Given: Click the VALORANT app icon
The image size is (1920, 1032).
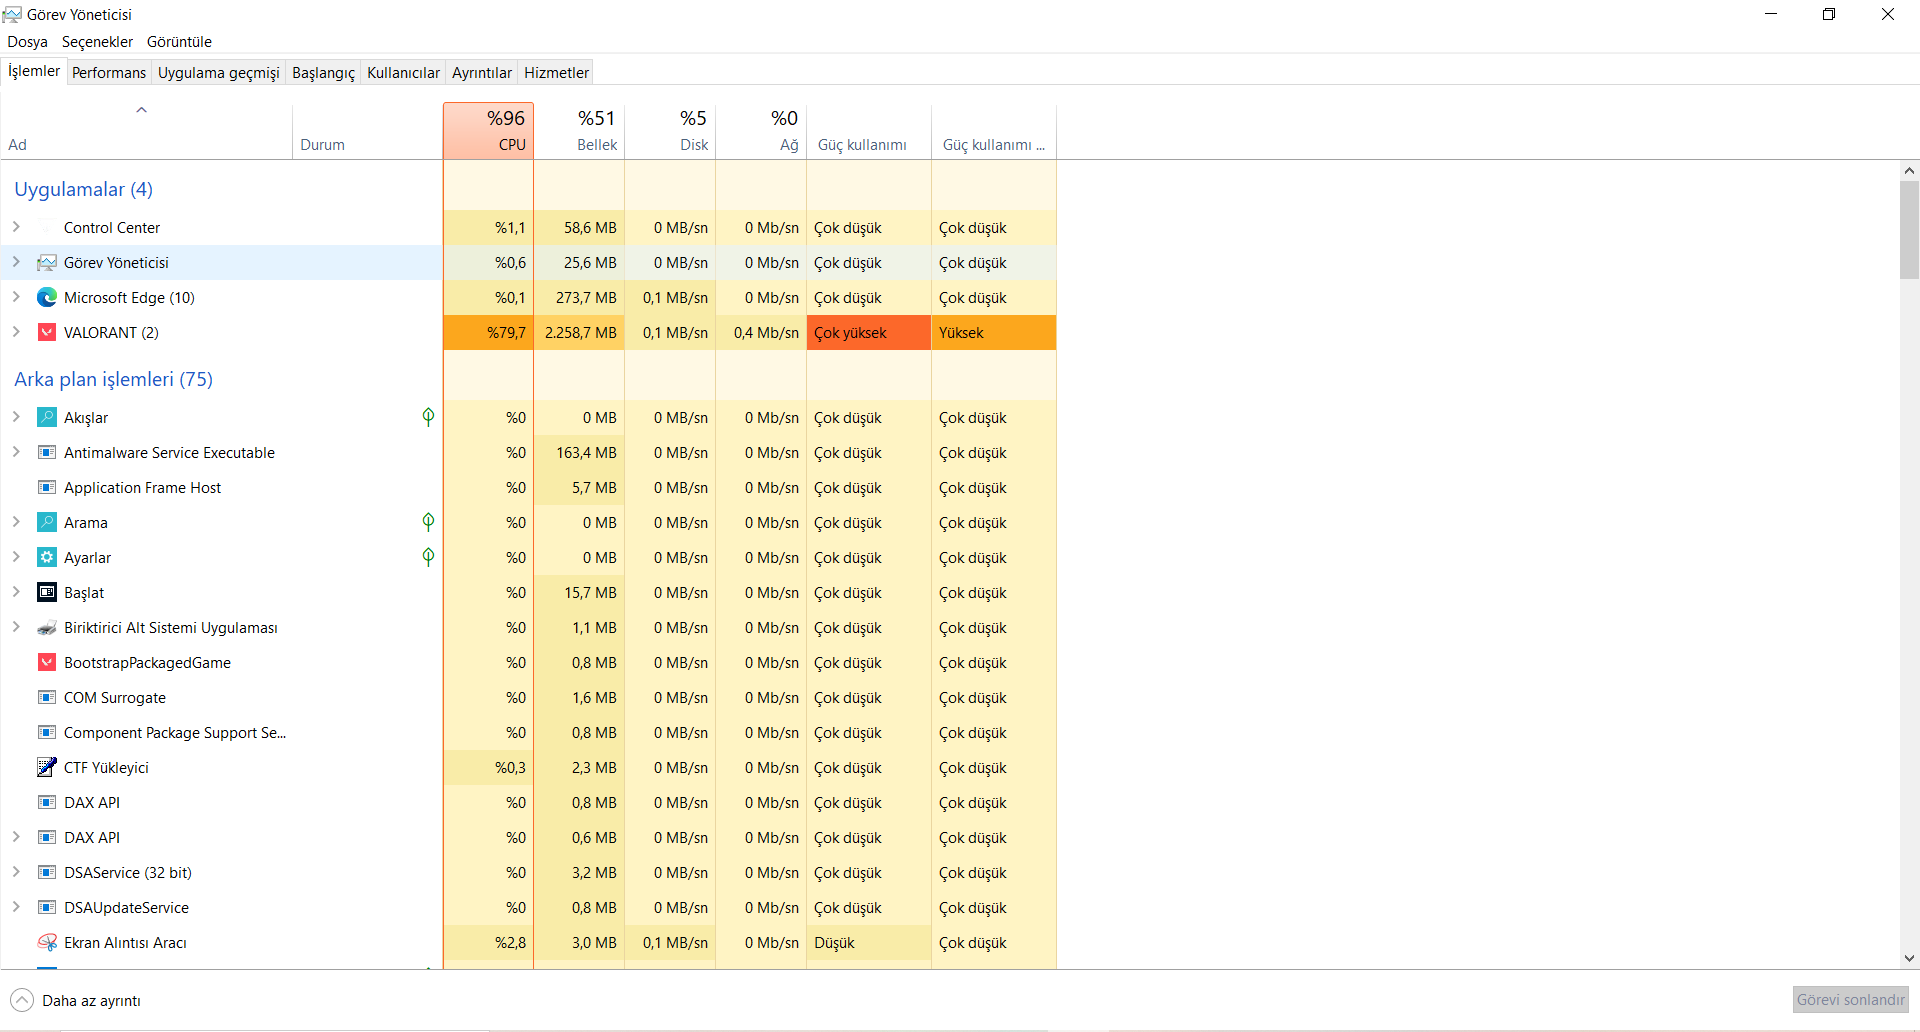Looking at the screenshot, I should click(x=47, y=333).
